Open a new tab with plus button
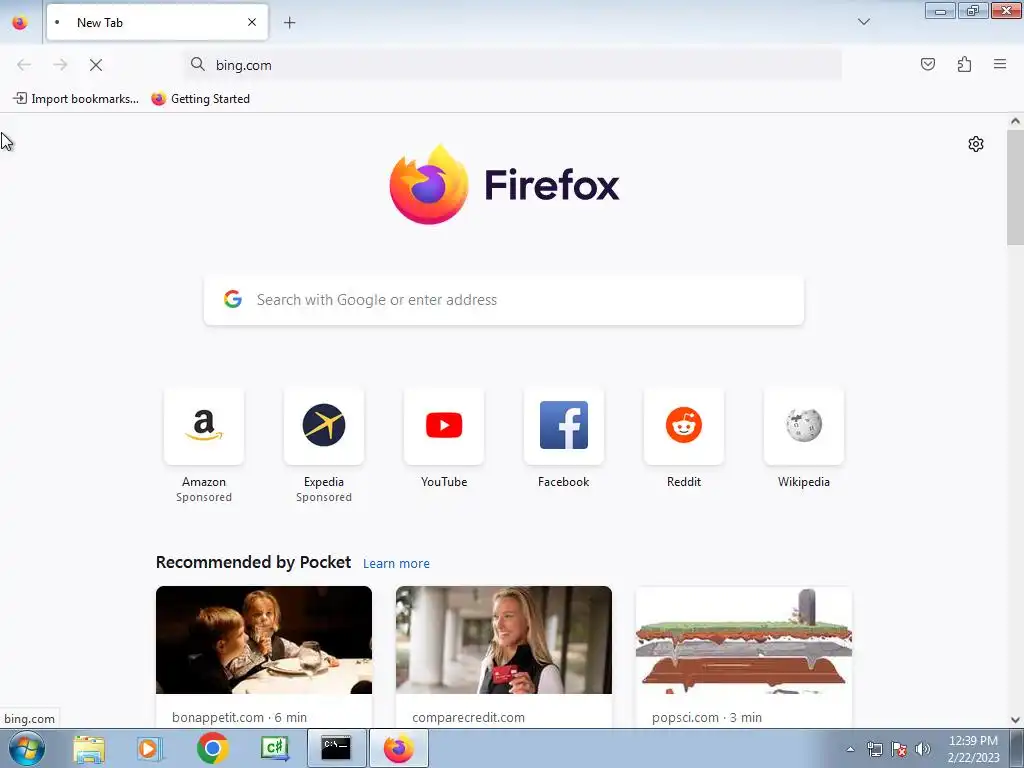This screenshot has height=768, width=1024. pyautogui.click(x=289, y=23)
